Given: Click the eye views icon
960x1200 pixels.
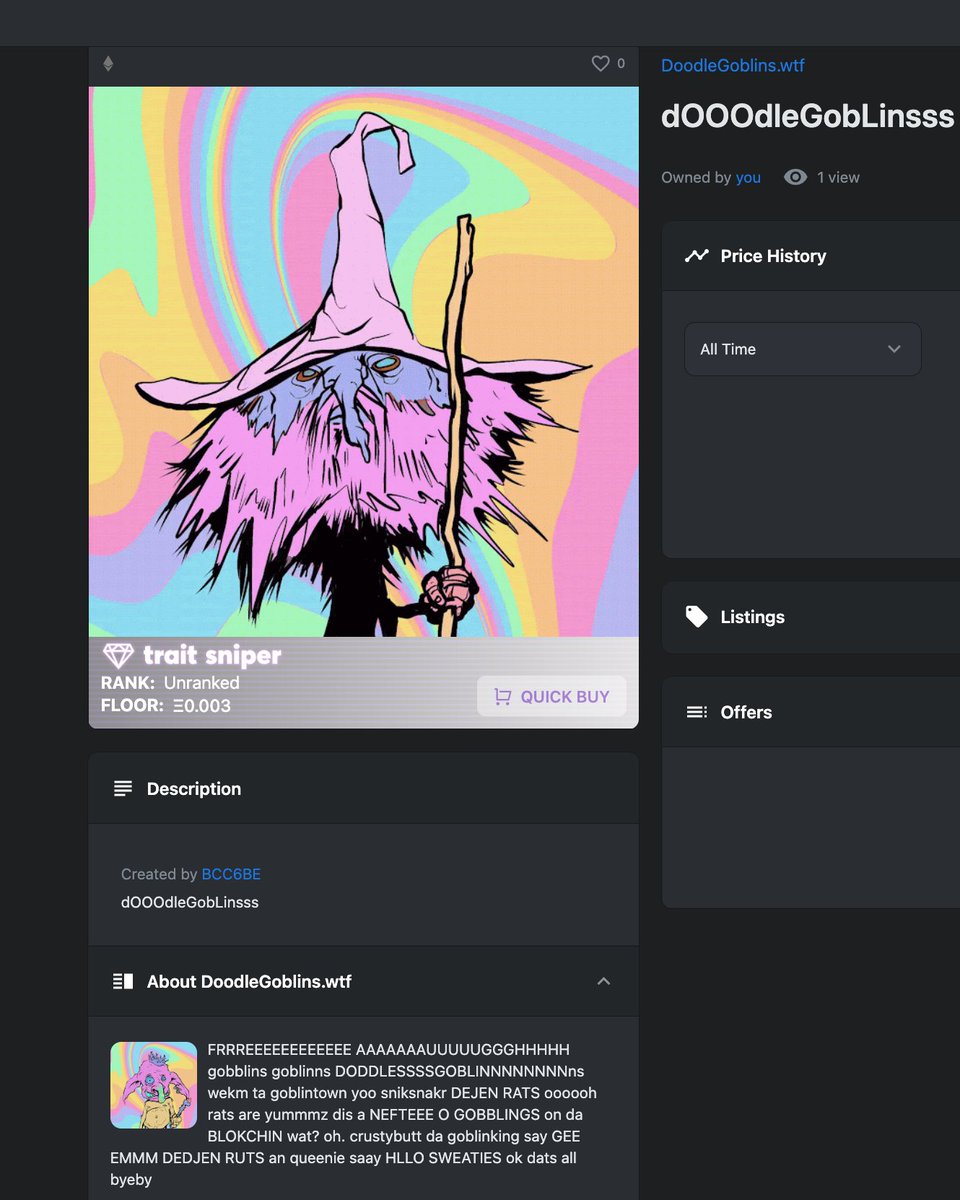Looking at the screenshot, I should click(796, 177).
